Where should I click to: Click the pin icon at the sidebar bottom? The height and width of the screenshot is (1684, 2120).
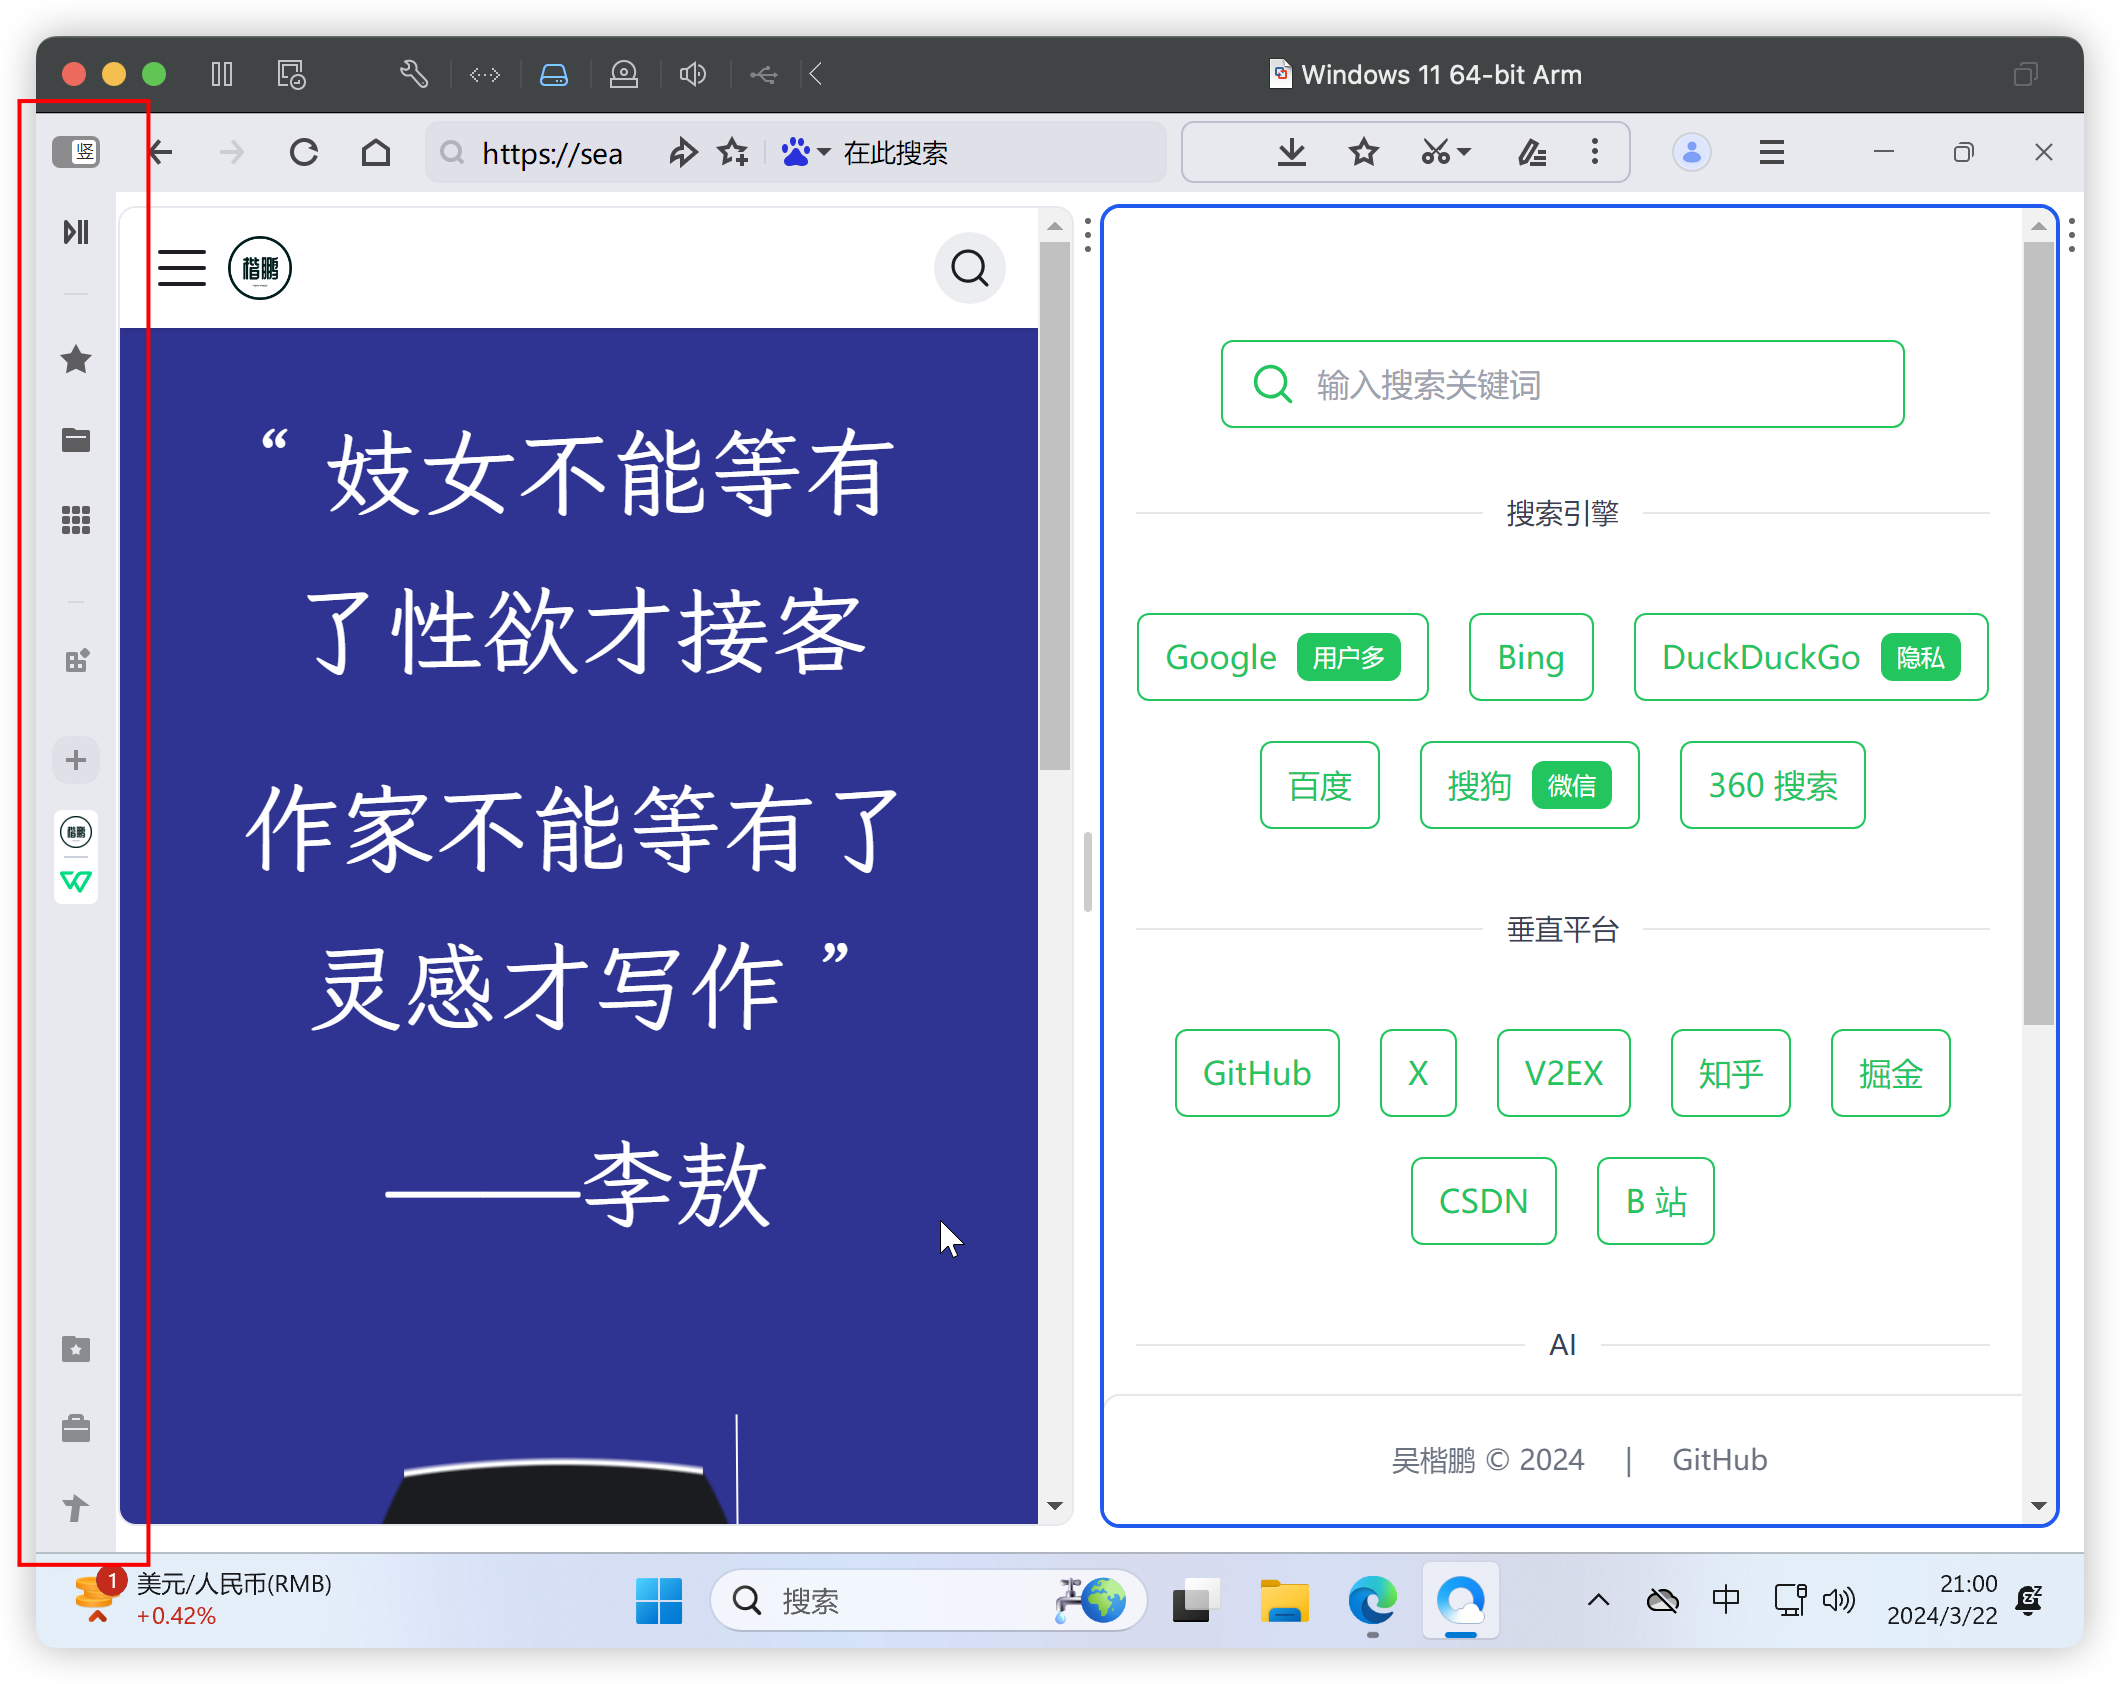pyautogui.click(x=76, y=1507)
